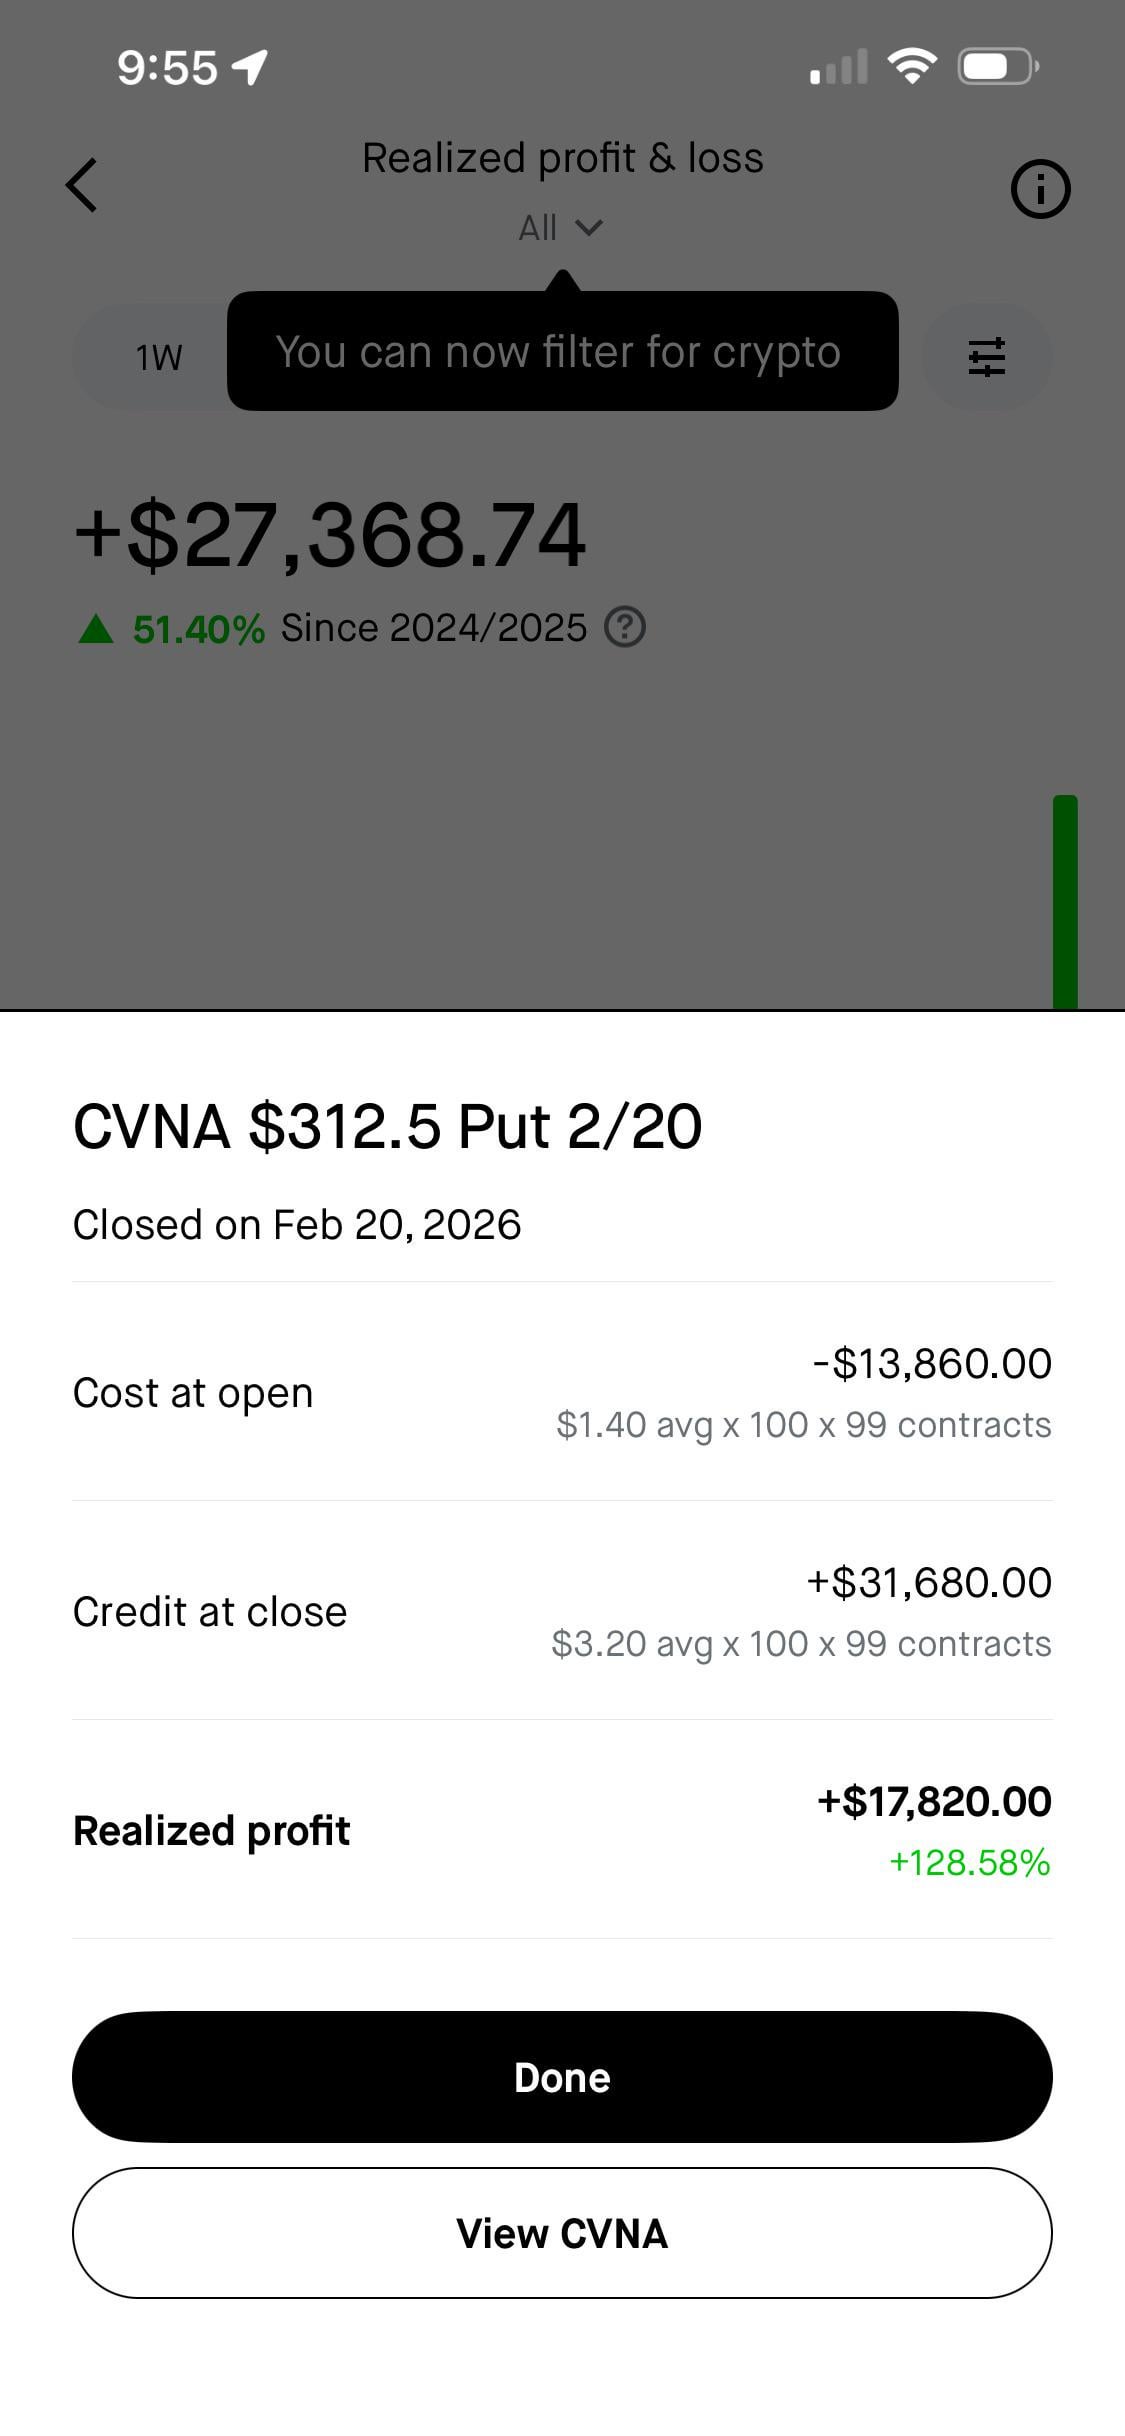Viewport: 1125px width, 2436px height.
Task: Select the 1W time range tab
Action: click(158, 357)
